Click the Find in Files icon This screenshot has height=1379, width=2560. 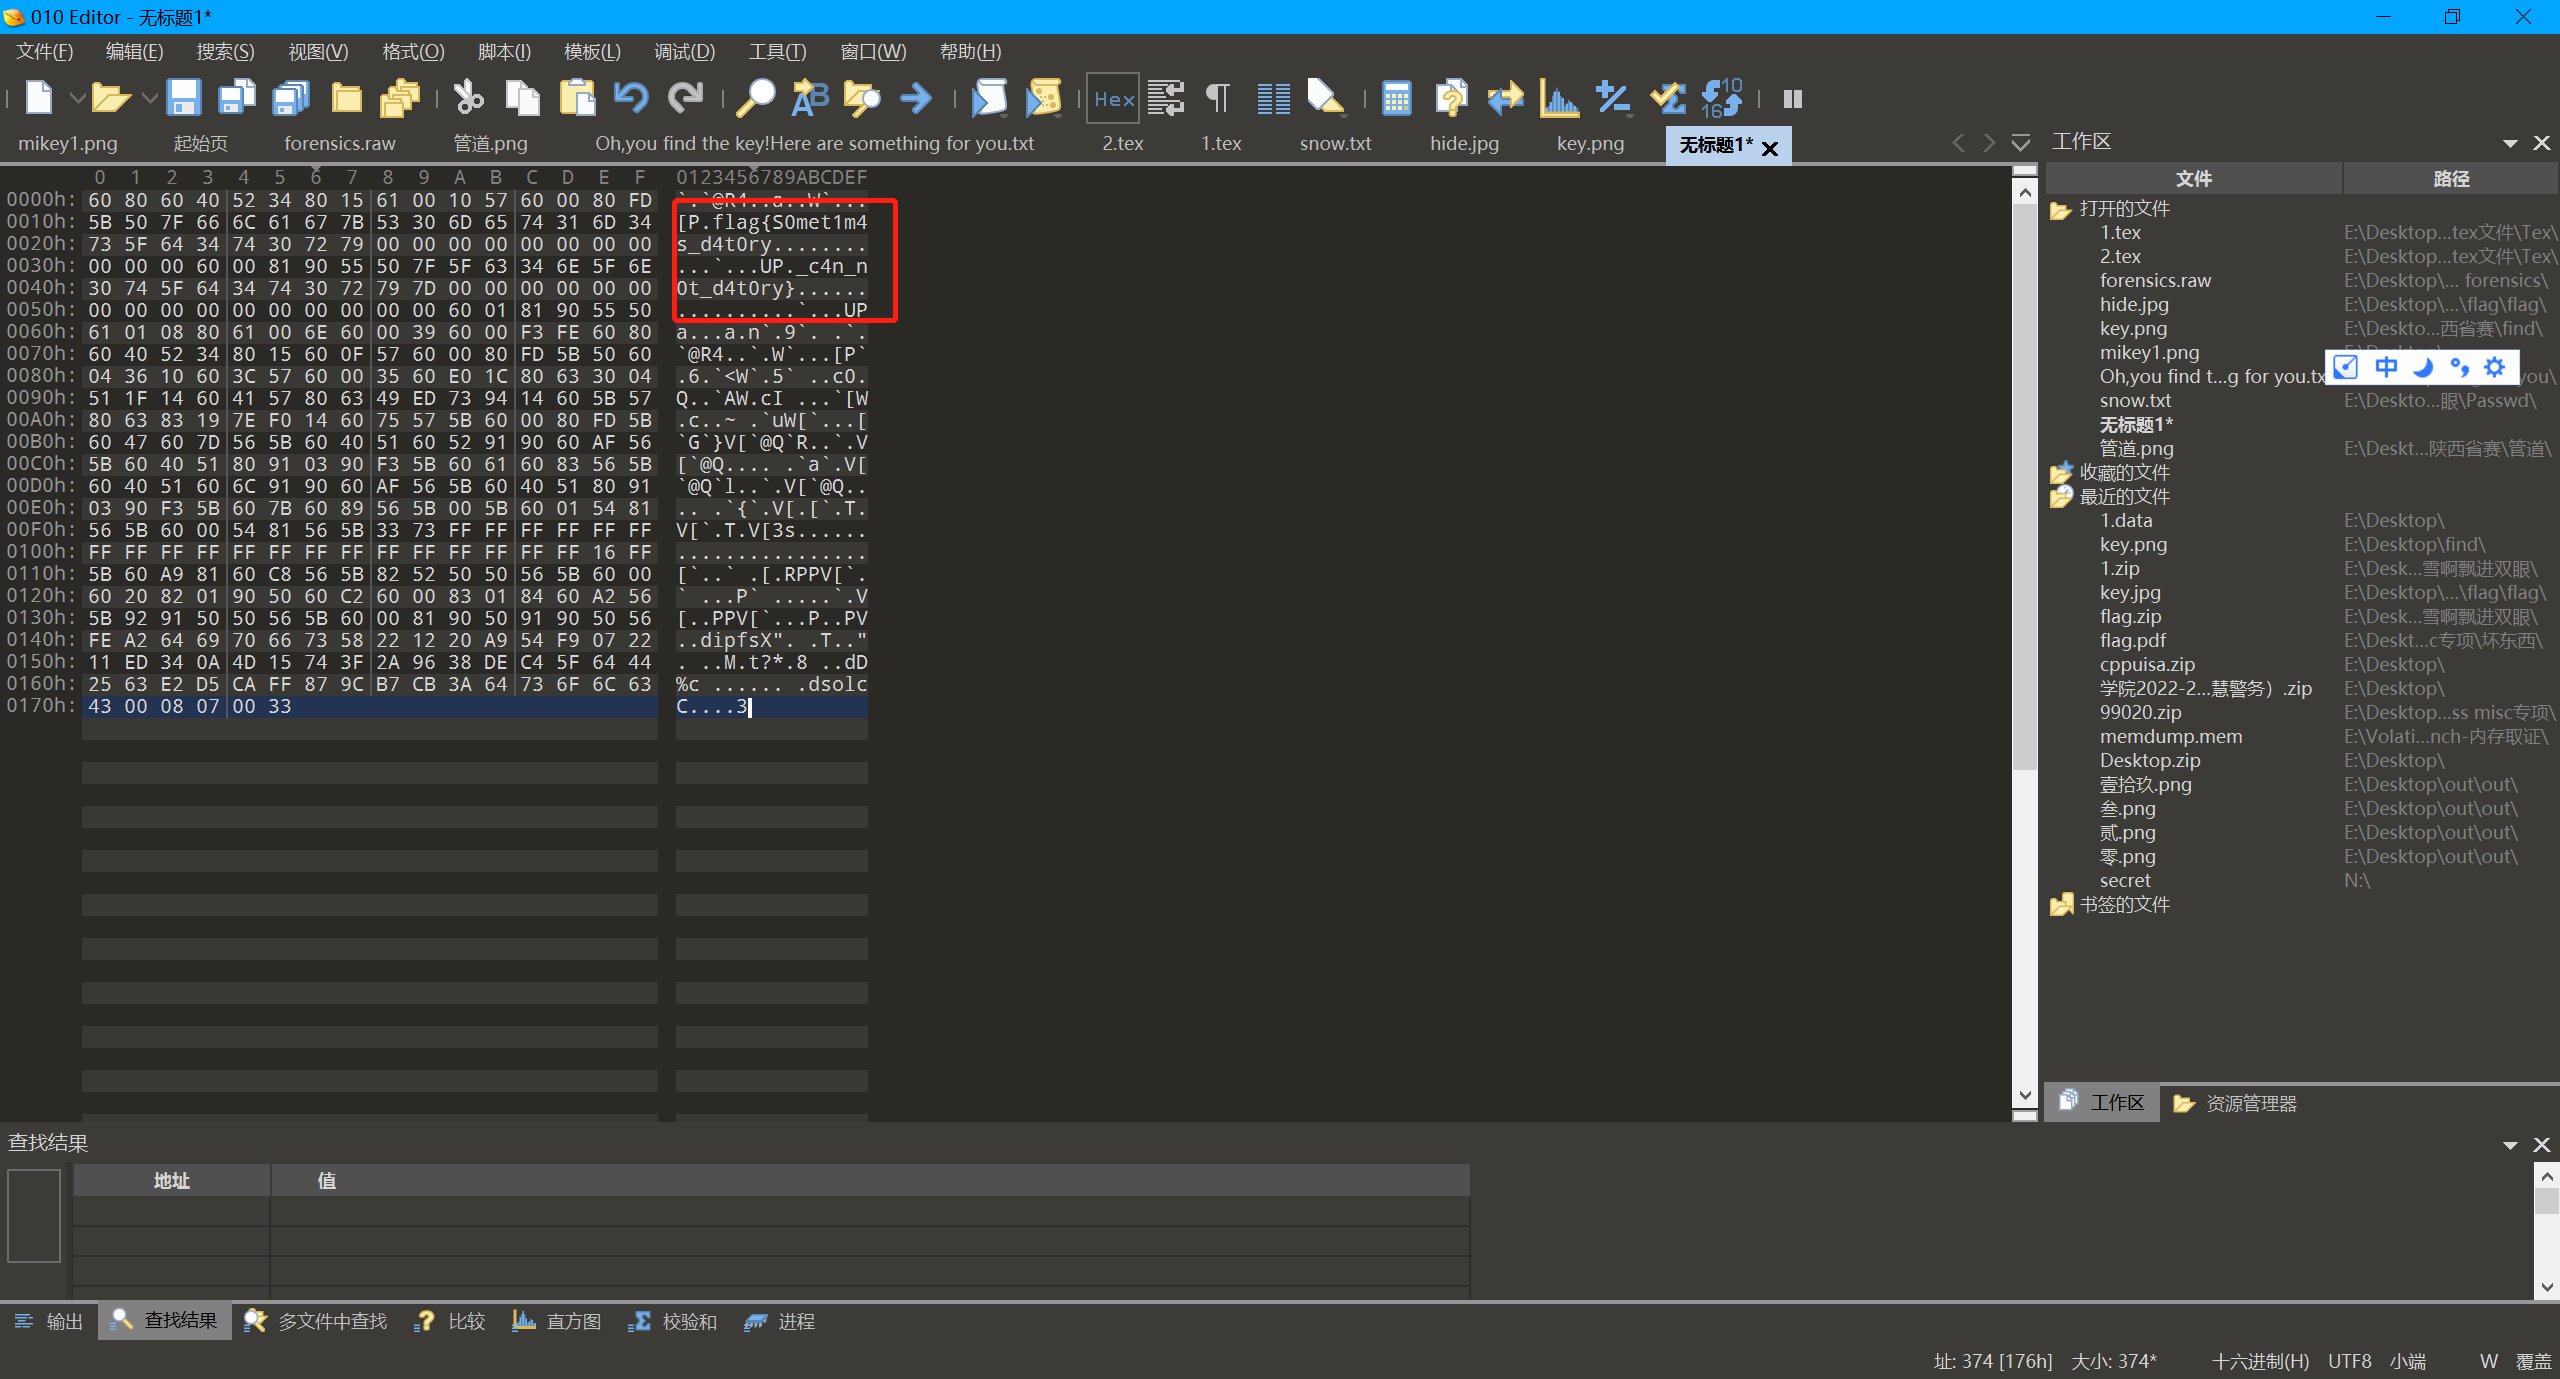pyautogui.click(x=862, y=98)
